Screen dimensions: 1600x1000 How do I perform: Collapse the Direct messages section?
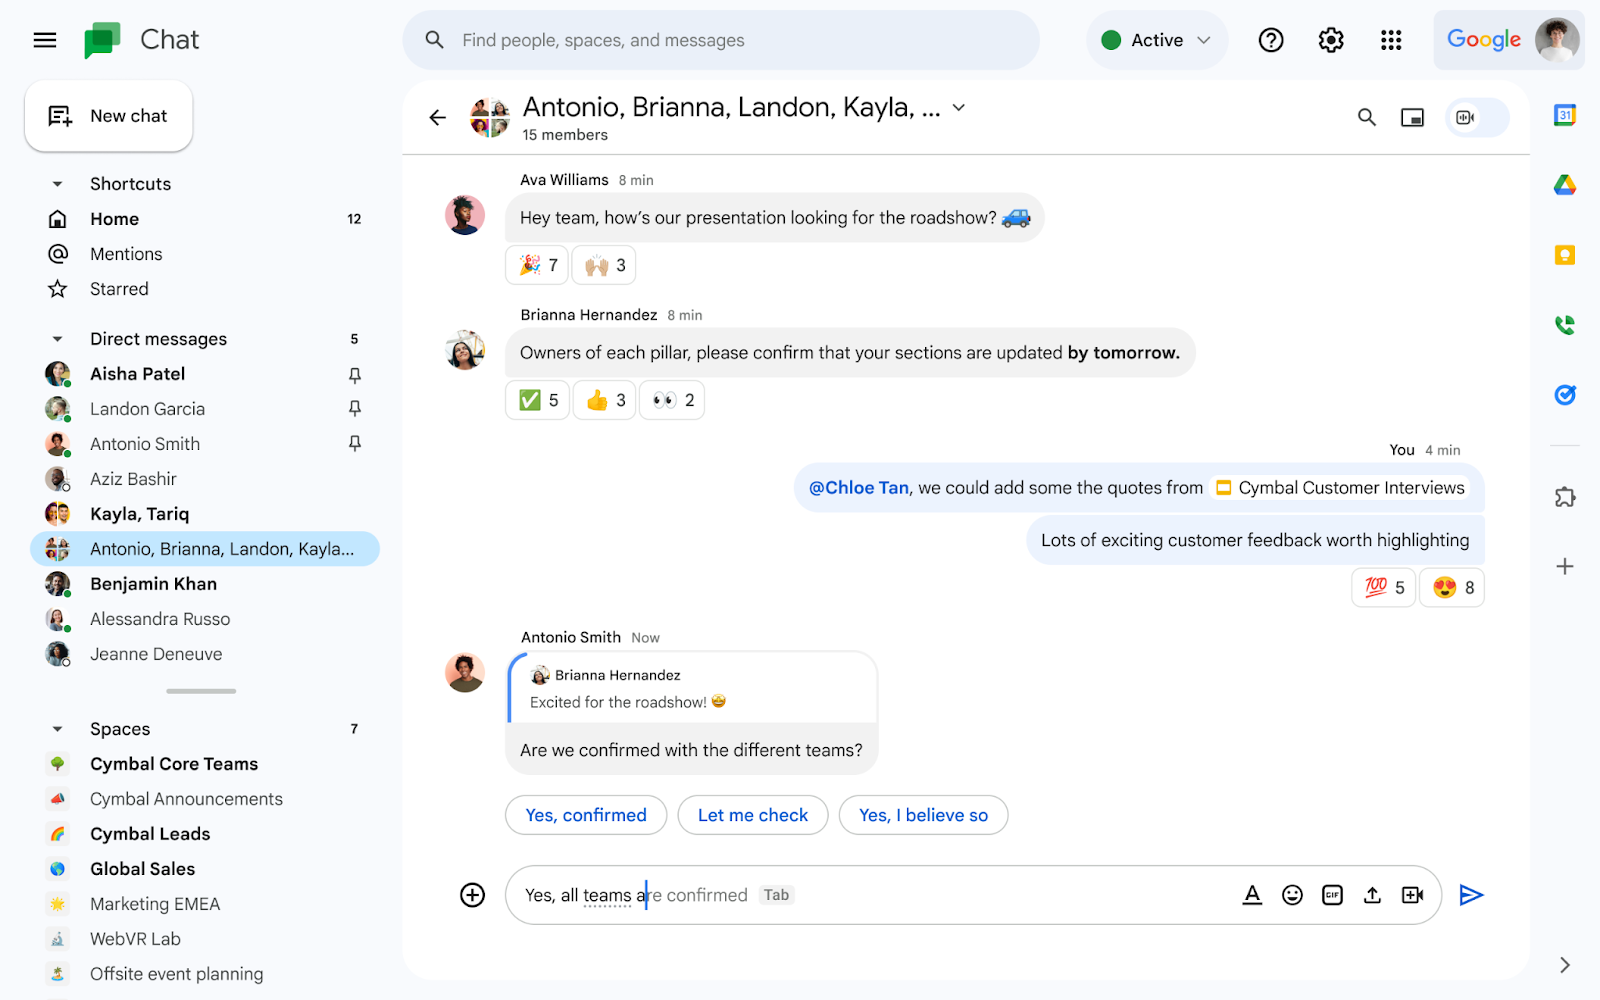point(57,338)
